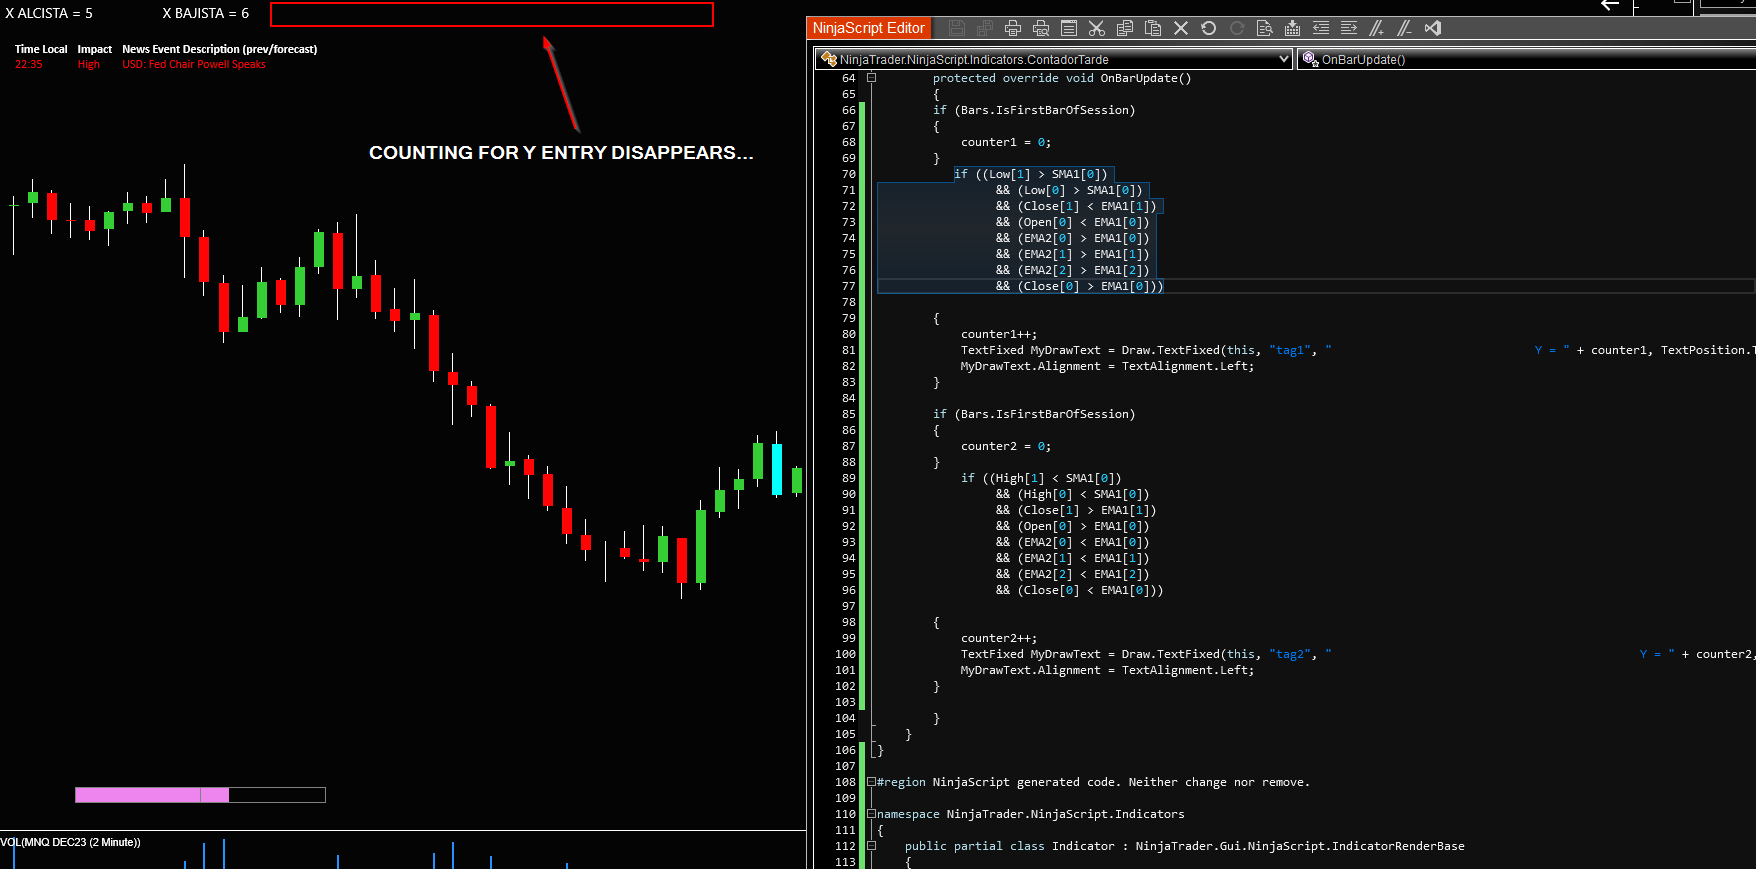1756x869 pixels.
Task: Redo the last undone edit
Action: [x=1237, y=28]
